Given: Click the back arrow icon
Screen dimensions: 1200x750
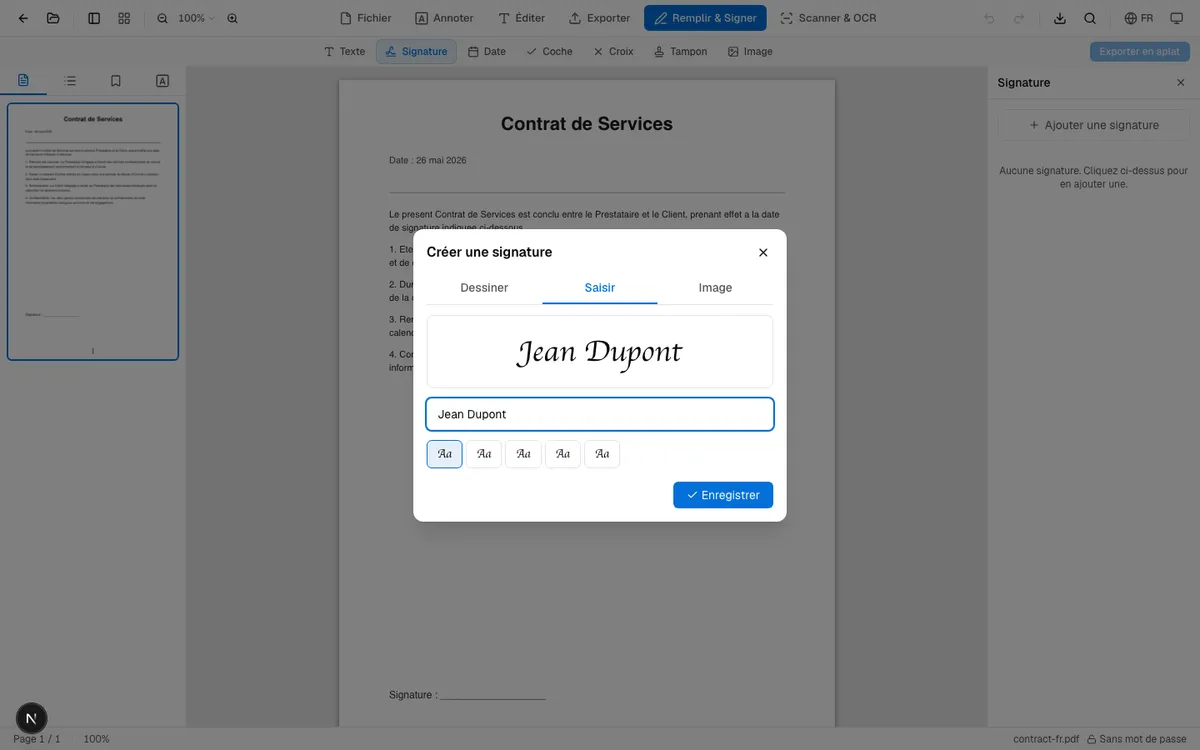Looking at the screenshot, I should coord(23,18).
